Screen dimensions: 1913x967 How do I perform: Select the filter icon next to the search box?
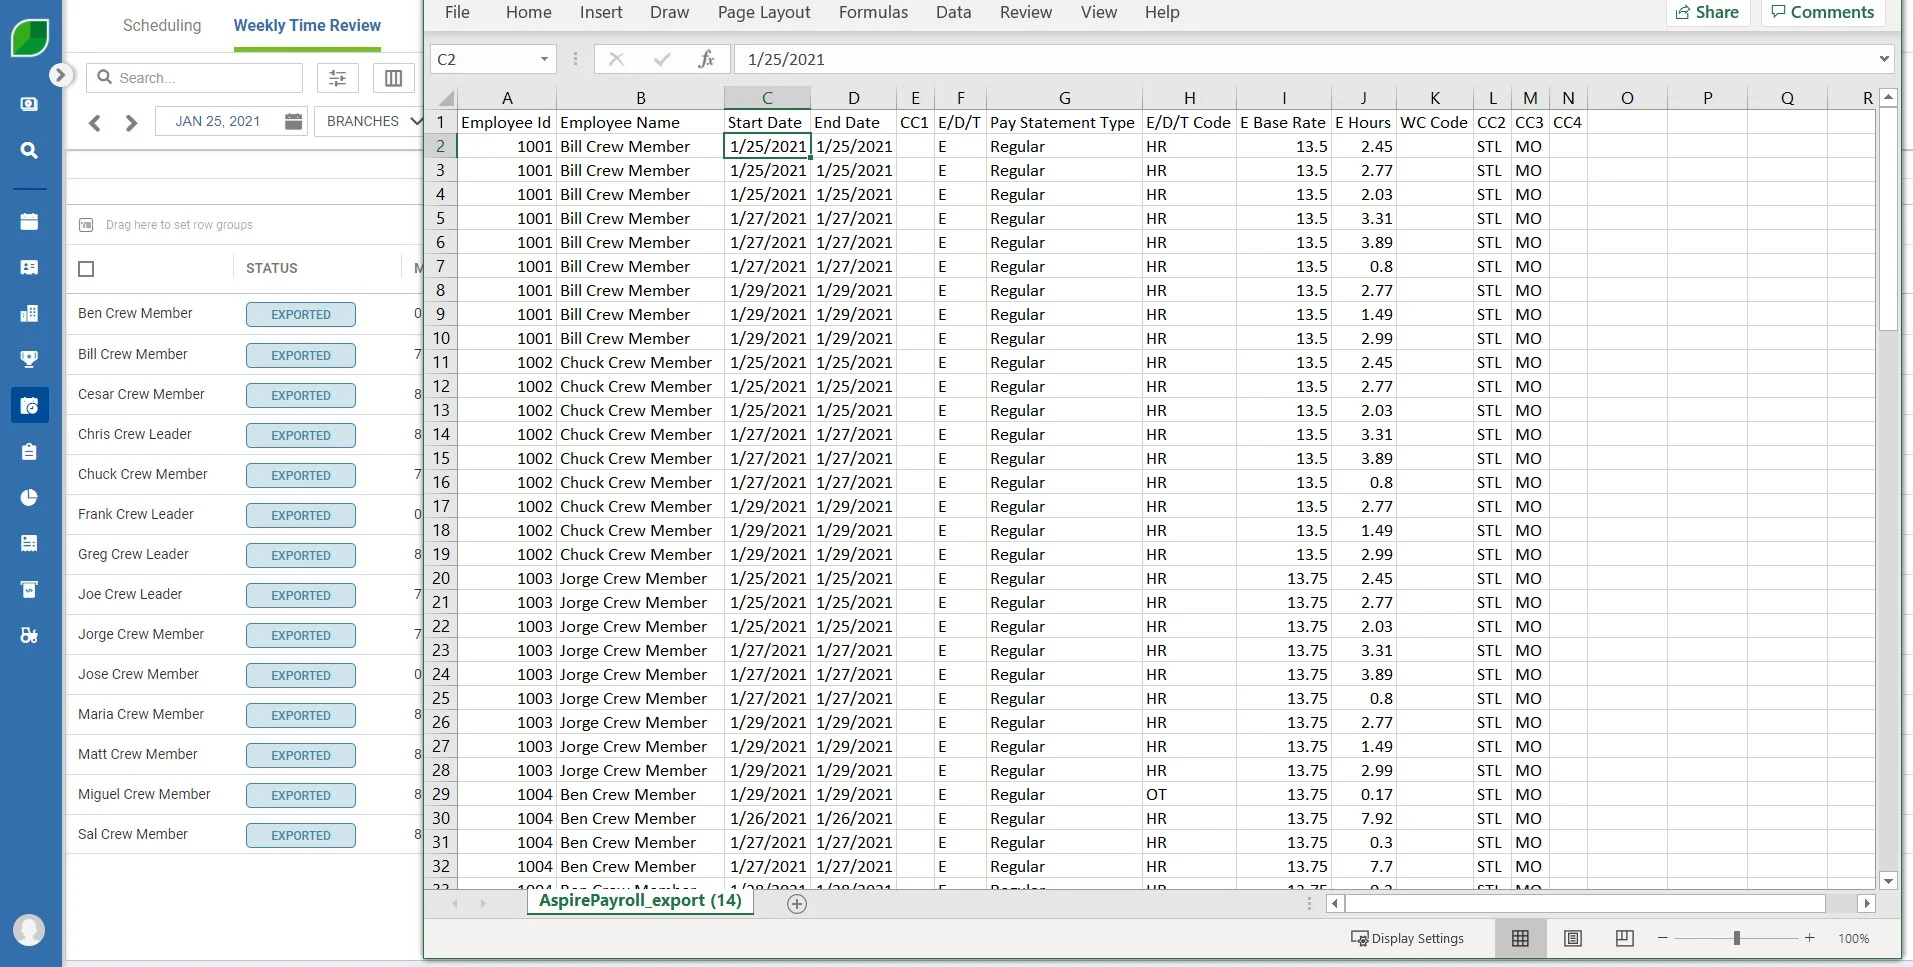click(x=336, y=77)
